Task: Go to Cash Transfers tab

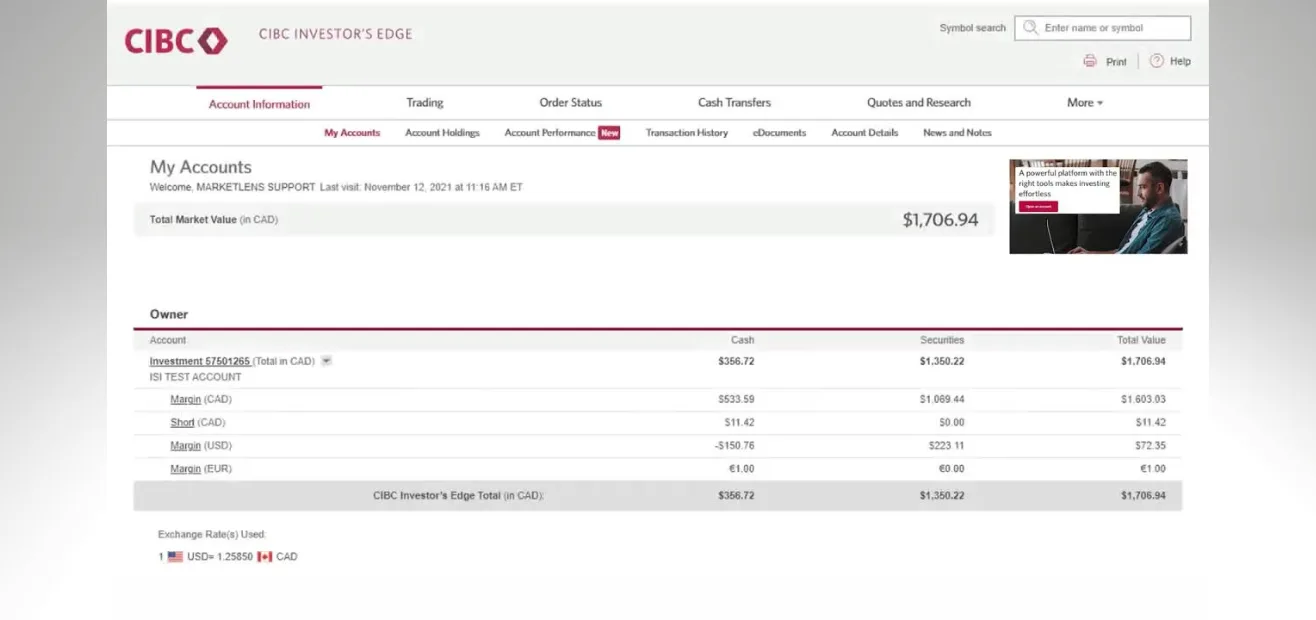Action: pyautogui.click(x=734, y=102)
